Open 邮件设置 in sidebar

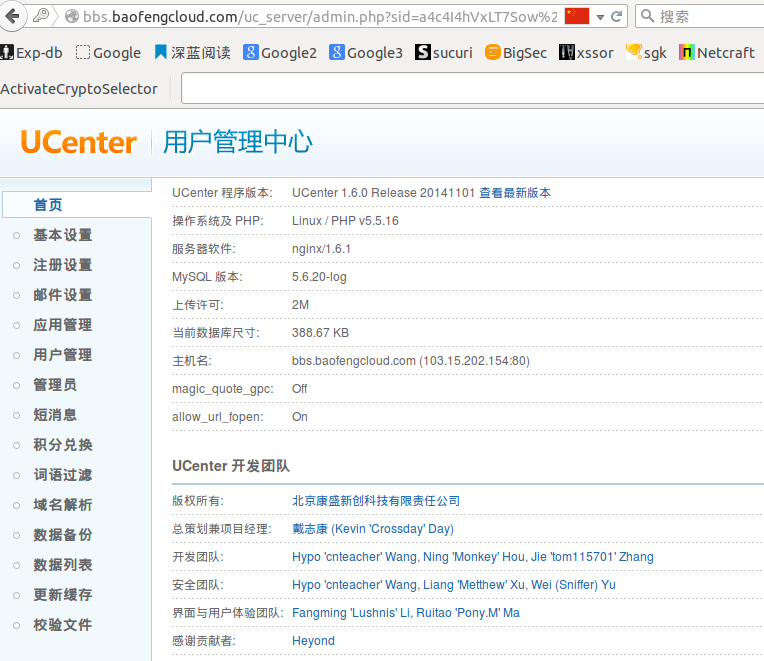point(62,295)
